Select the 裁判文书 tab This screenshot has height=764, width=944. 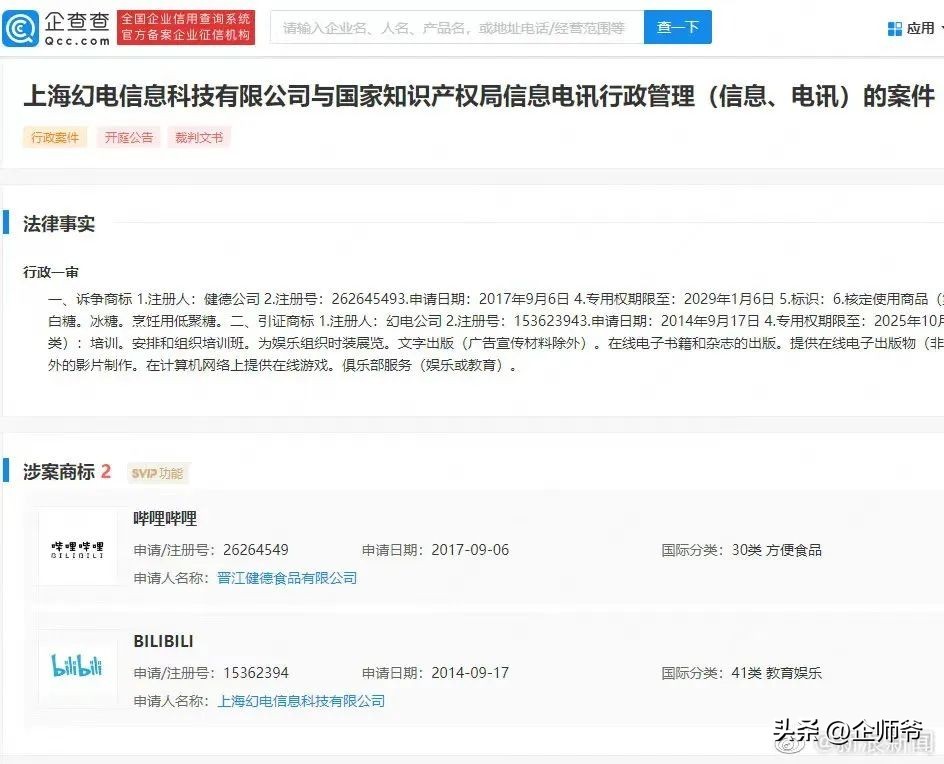[x=198, y=138]
